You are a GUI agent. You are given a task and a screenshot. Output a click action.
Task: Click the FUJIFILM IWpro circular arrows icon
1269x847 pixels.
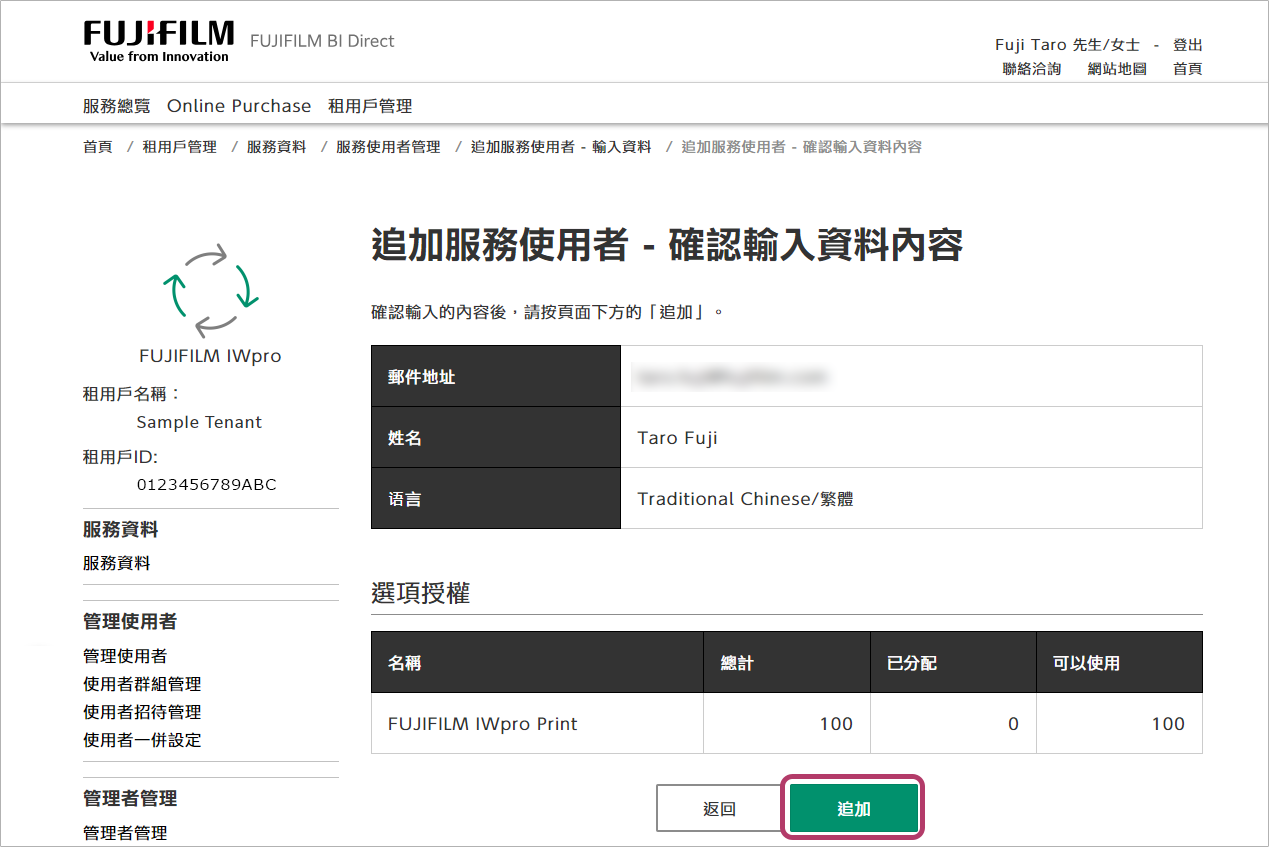pos(211,290)
